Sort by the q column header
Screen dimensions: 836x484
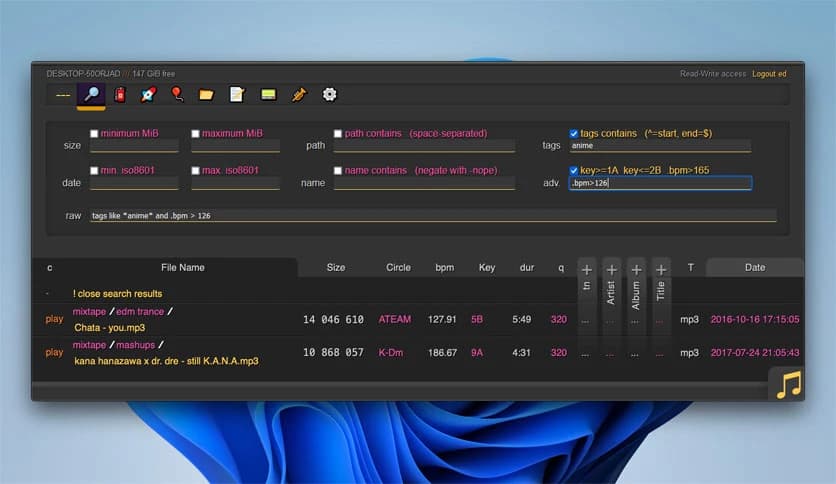tap(561, 268)
